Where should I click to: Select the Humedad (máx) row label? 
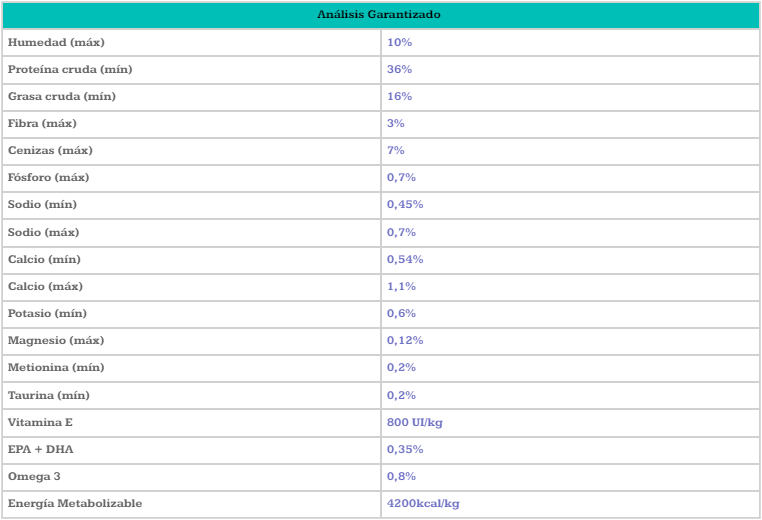tap(56, 43)
